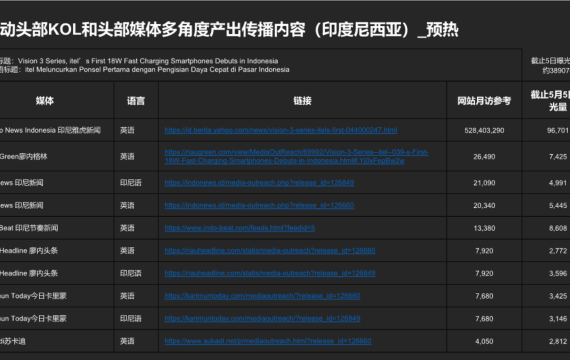Open karimuntoday.com link ending 126849
570x360 pixels.
click(262, 319)
